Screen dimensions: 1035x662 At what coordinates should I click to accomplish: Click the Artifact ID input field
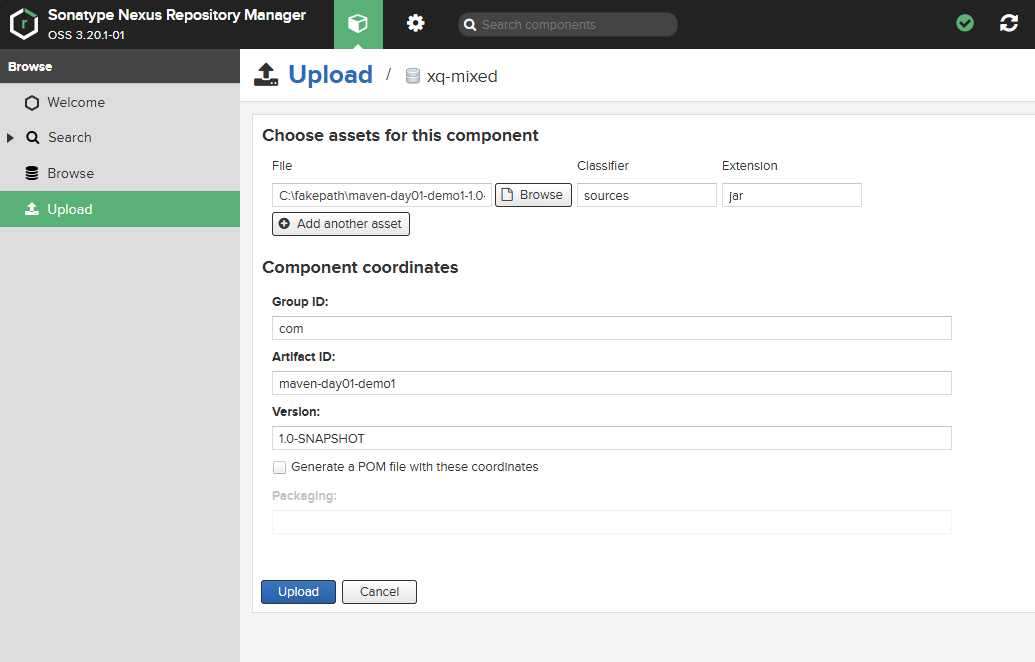click(x=612, y=383)
